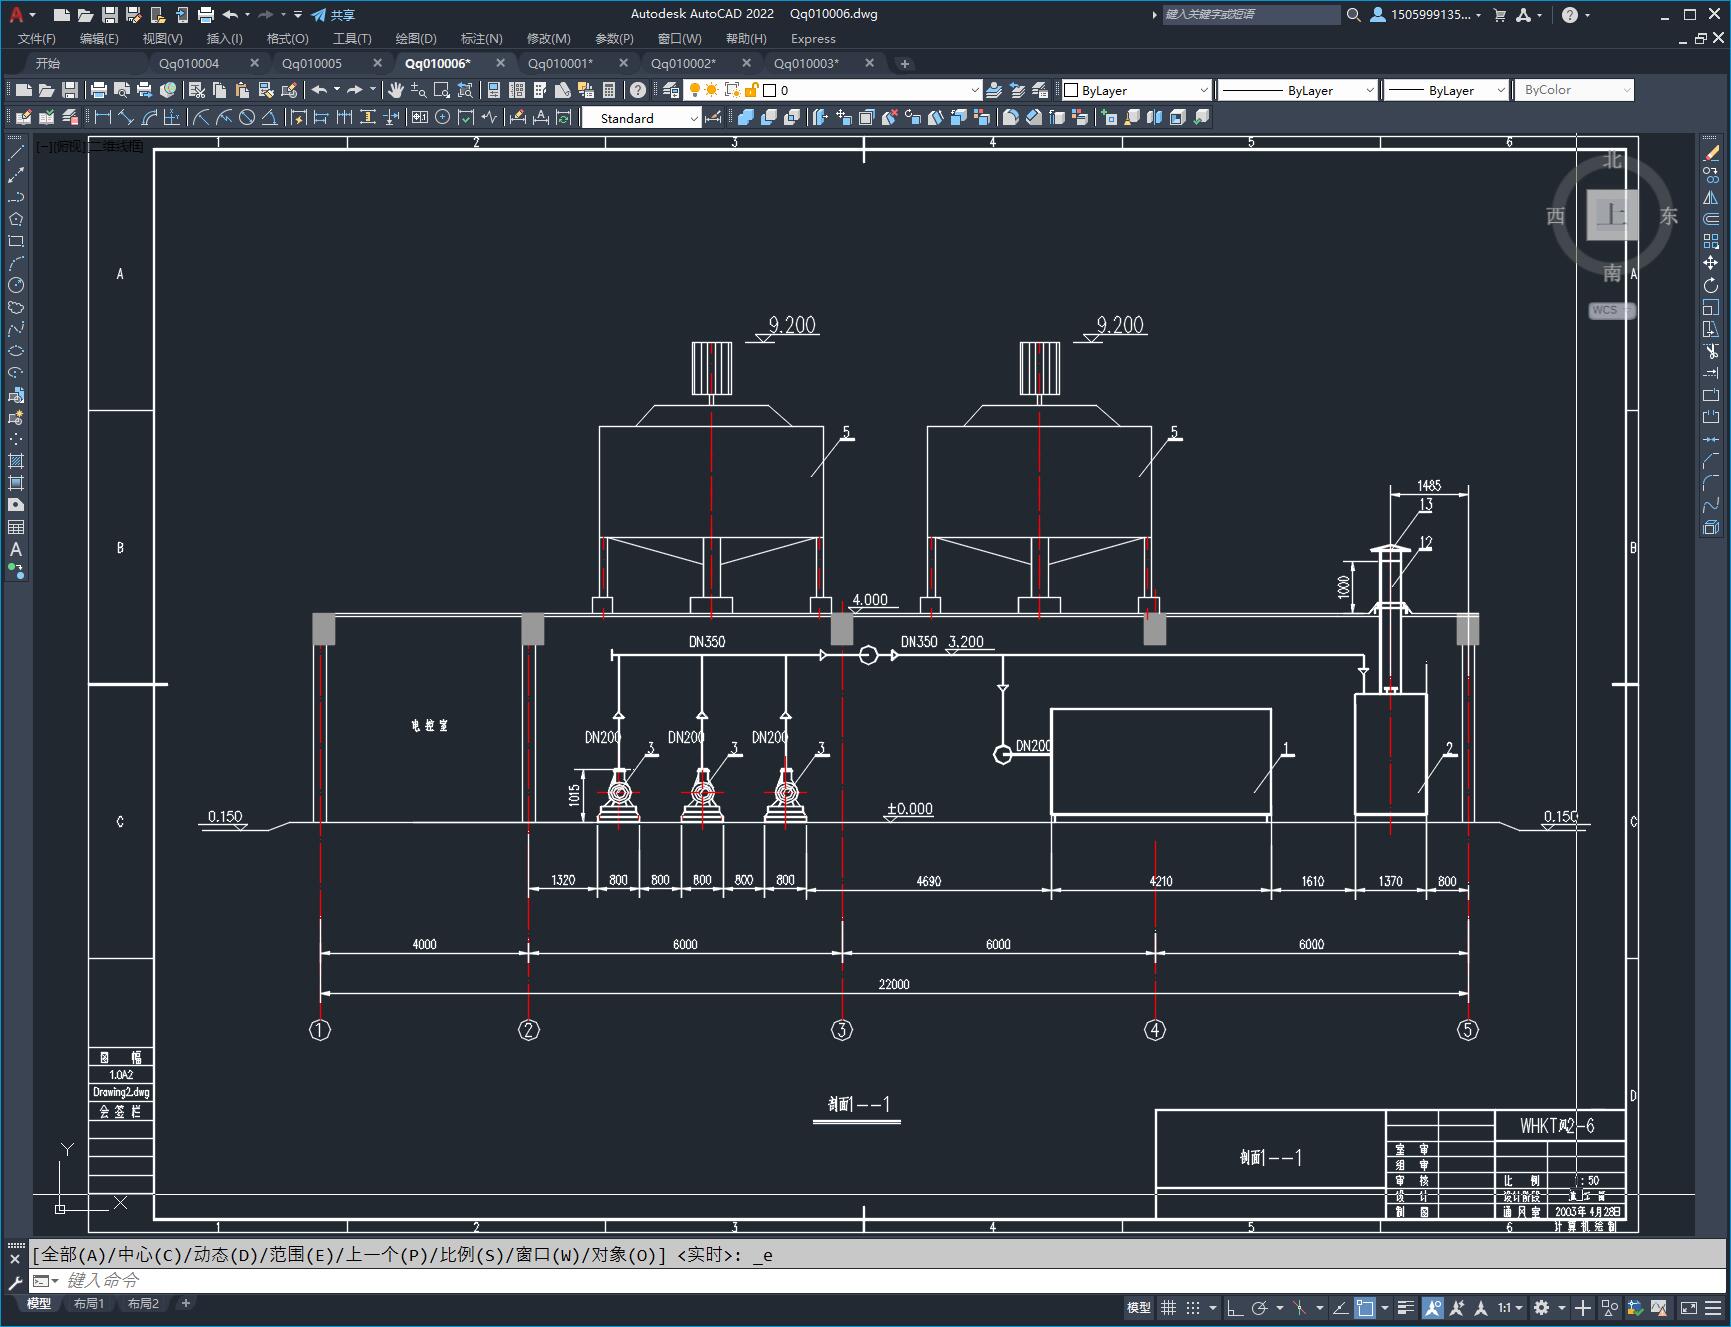Switch to the 布局1 layout tab

coord(89,1303)
